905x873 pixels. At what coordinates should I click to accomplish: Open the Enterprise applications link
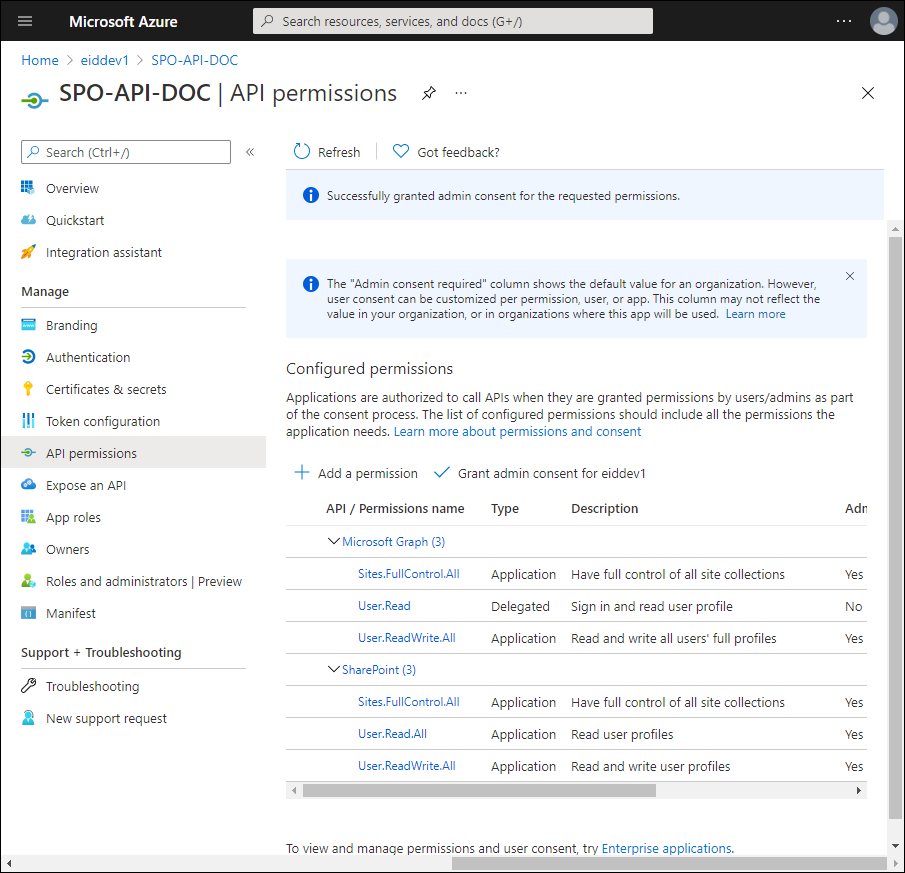(666, 848)
